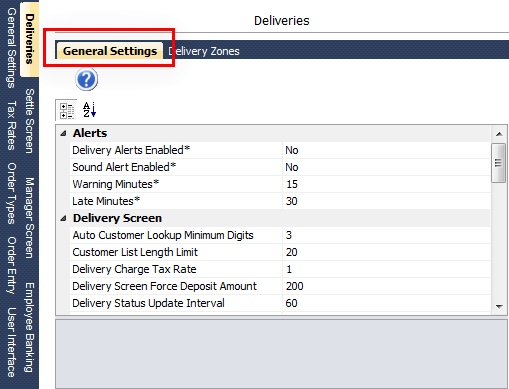Screen dimensions: 509x389
Task: Edit the status update interval value 60
Action: (x=387, y=303)
